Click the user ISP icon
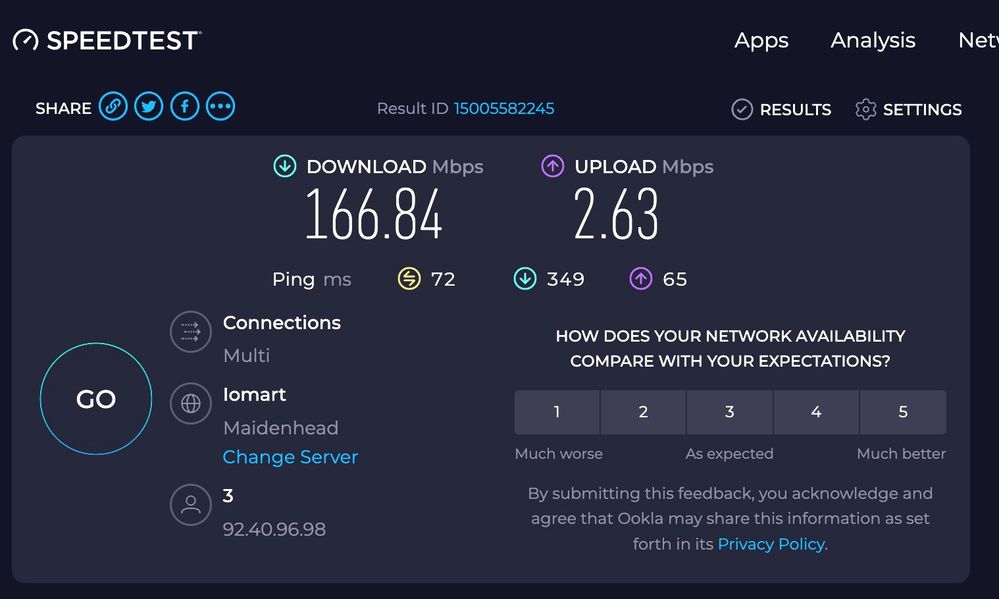999x599 pixels. [x=190, y=505]
